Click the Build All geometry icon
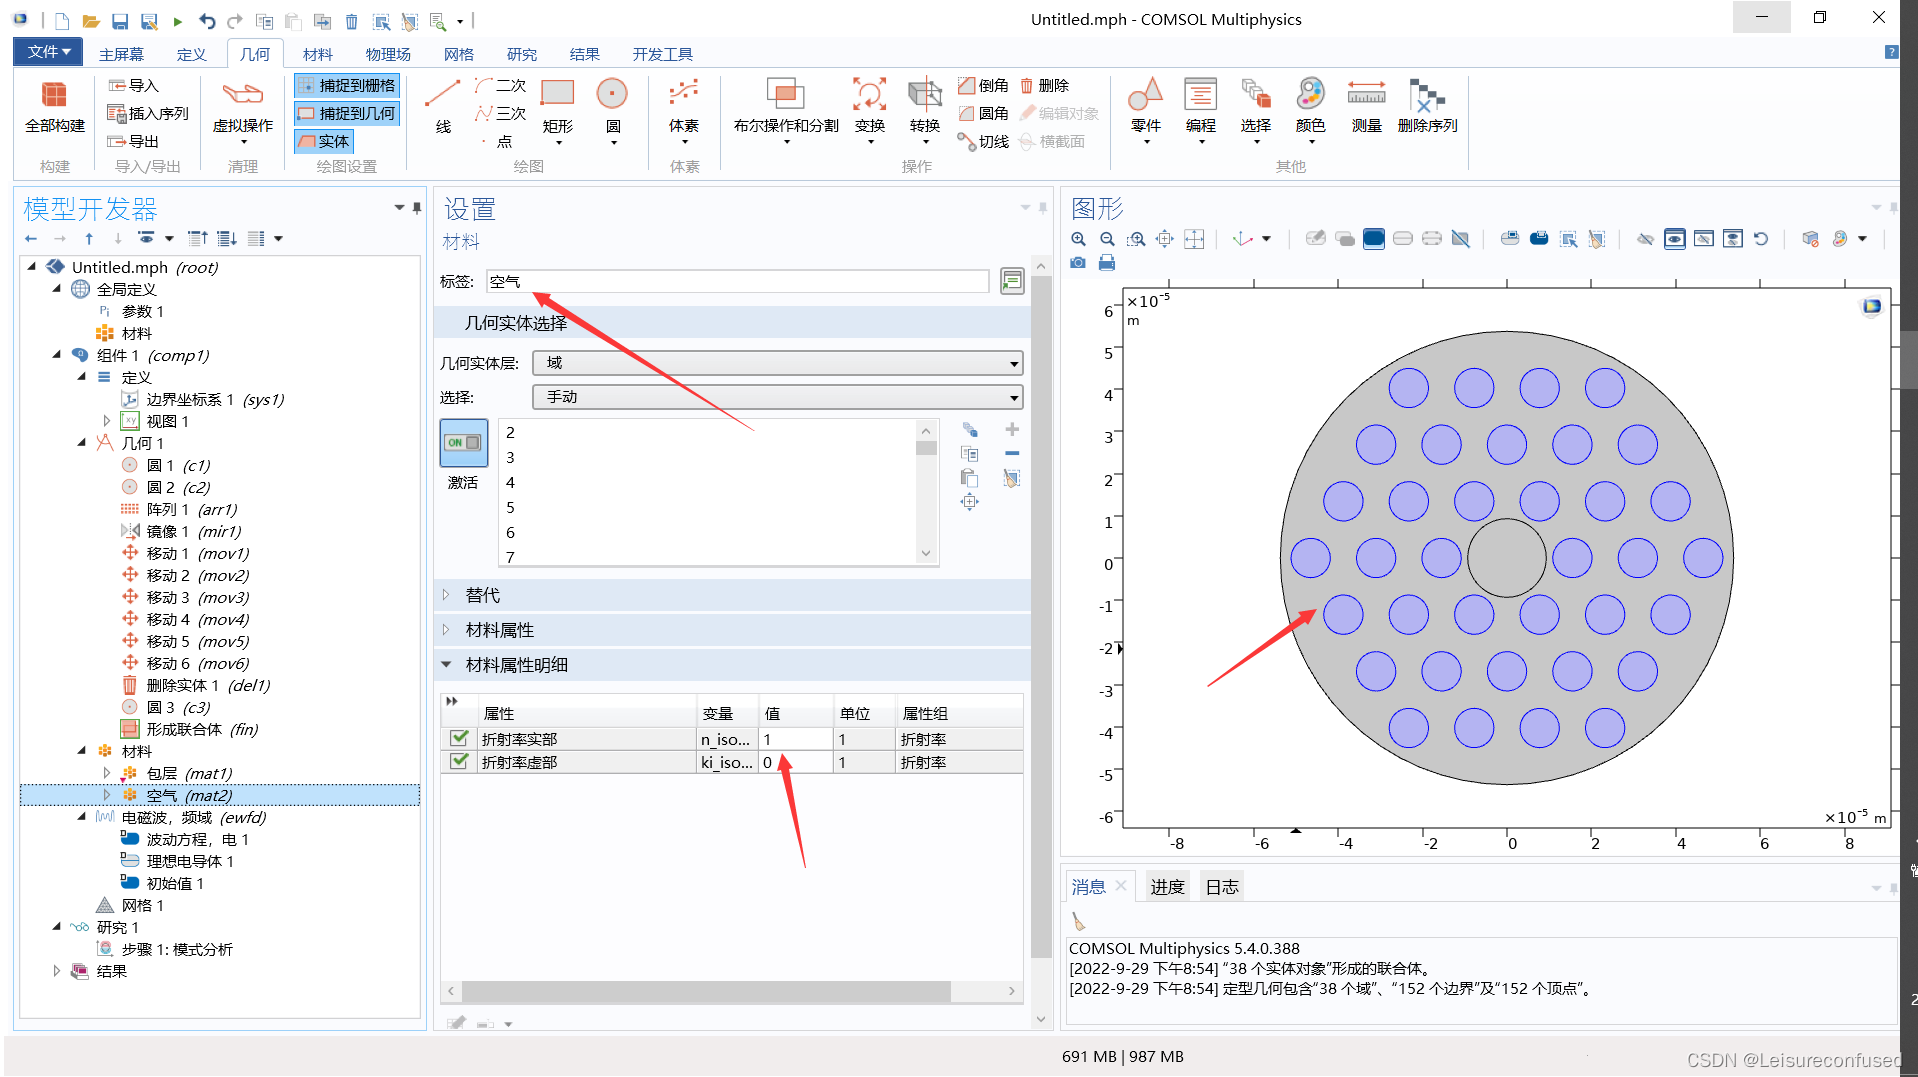 [x=55, y=107]
